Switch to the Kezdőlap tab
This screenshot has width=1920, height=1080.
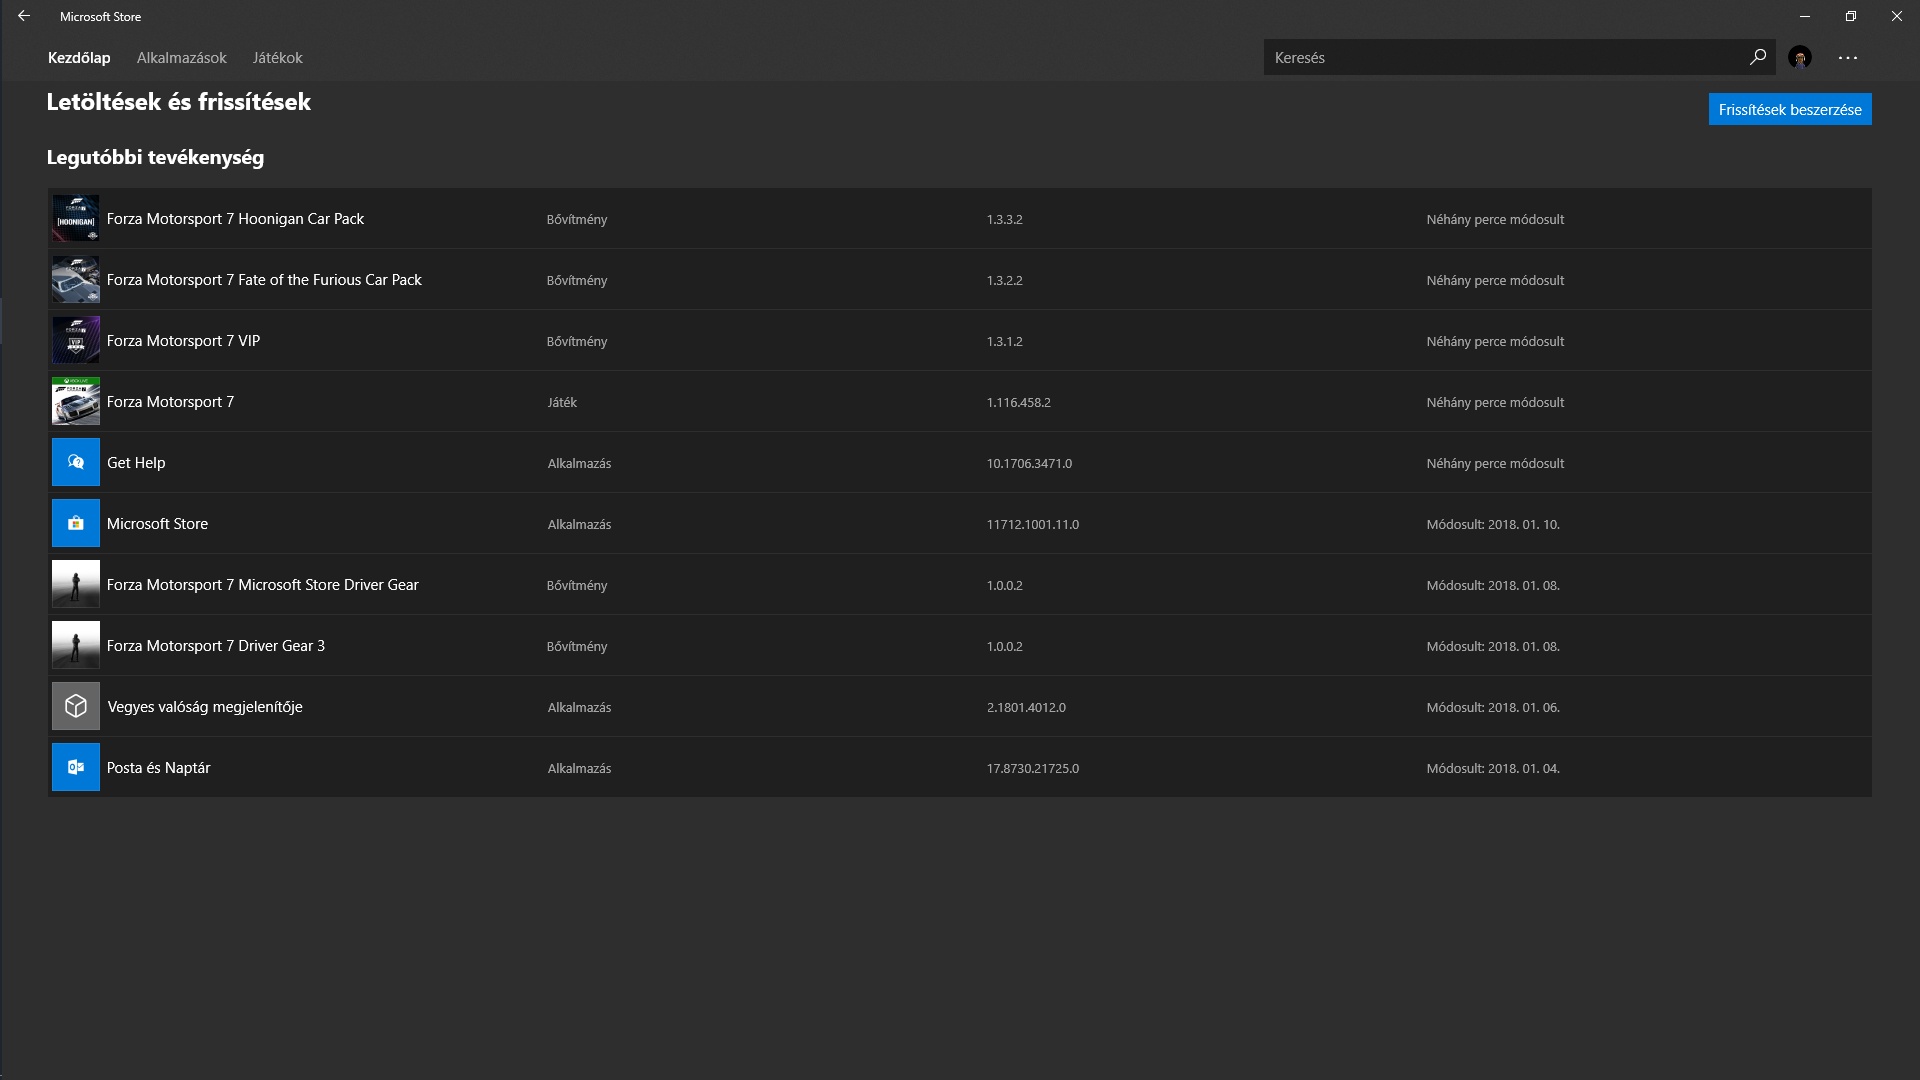point(79,58)
